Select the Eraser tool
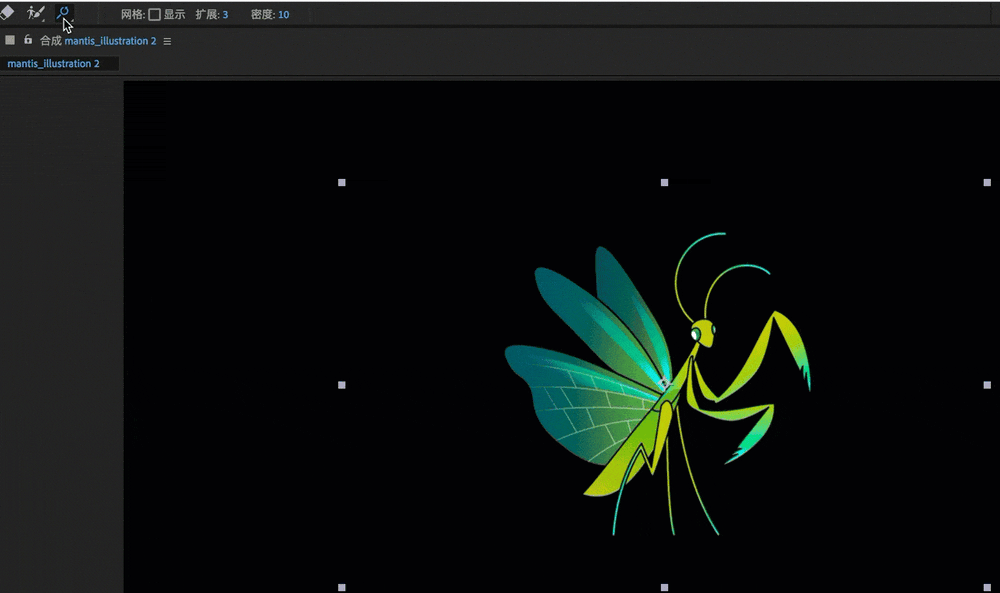Viewport: 1000px width, 593px height. (x=7, y=13)
